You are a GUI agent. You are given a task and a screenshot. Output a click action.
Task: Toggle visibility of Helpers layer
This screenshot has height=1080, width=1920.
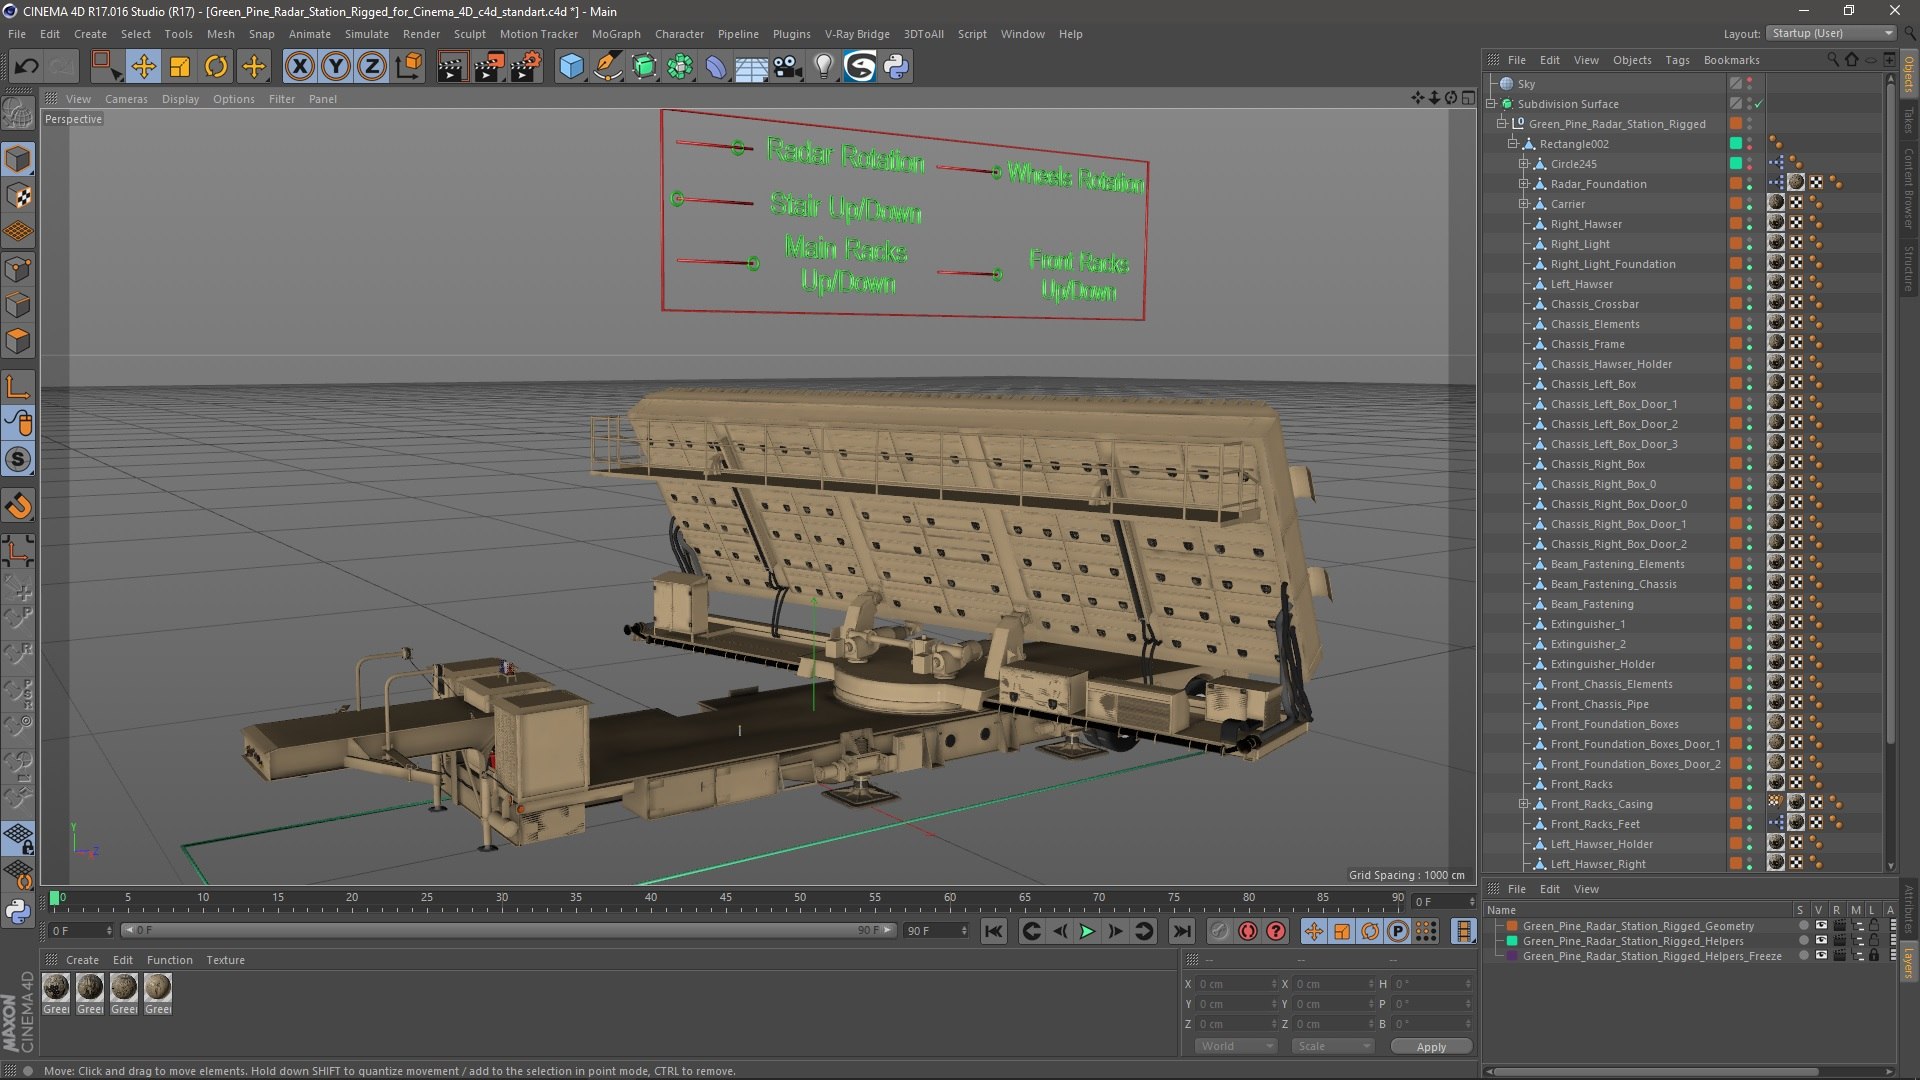[1821, 941]
